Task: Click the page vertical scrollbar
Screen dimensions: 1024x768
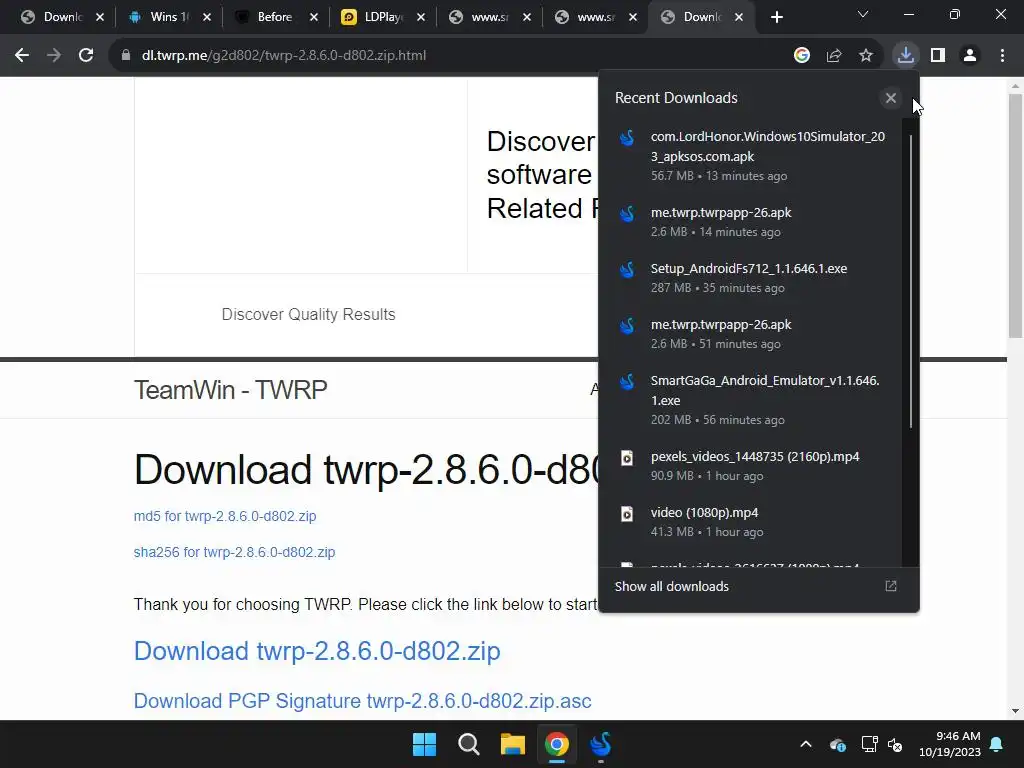Action: [1015, 216]
